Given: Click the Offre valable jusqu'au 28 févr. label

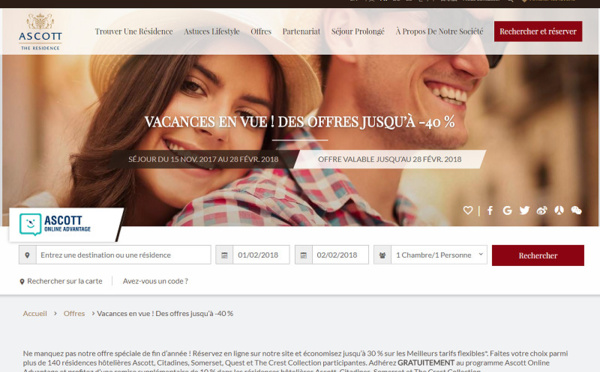Looking at the screenshot, I should (390, 159).
